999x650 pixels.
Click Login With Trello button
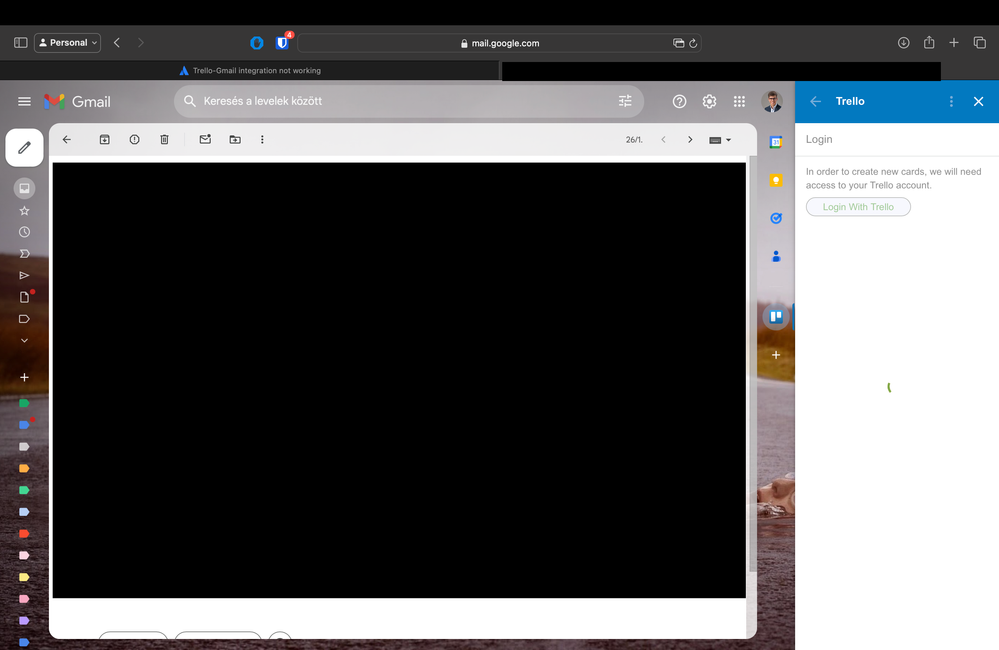click(858, 207)
